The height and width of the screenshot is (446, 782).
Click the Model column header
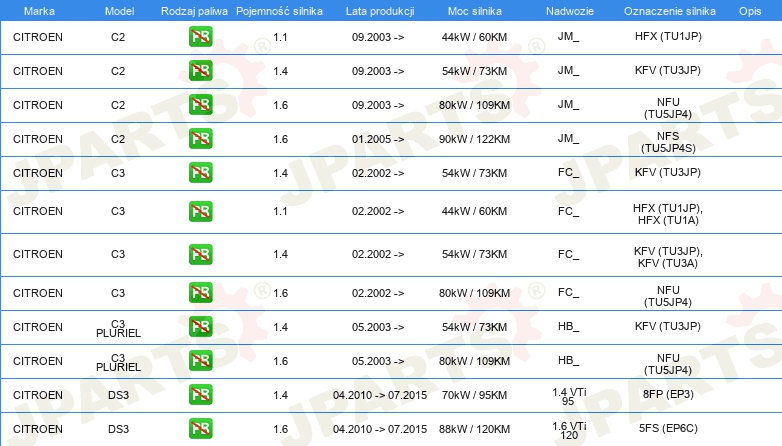tap(119, 11)
